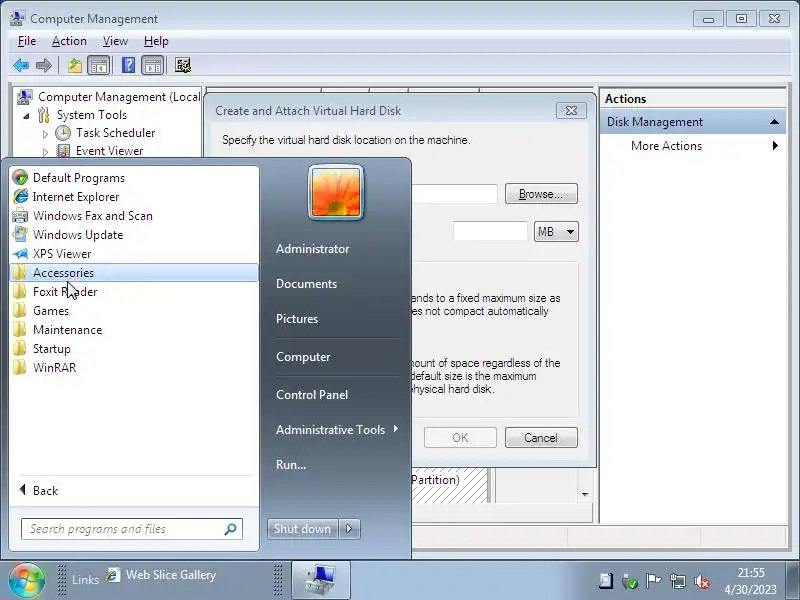Click the checkered settings toolbar icon
This screenshot has width=800, height=600.
[183, 65]
